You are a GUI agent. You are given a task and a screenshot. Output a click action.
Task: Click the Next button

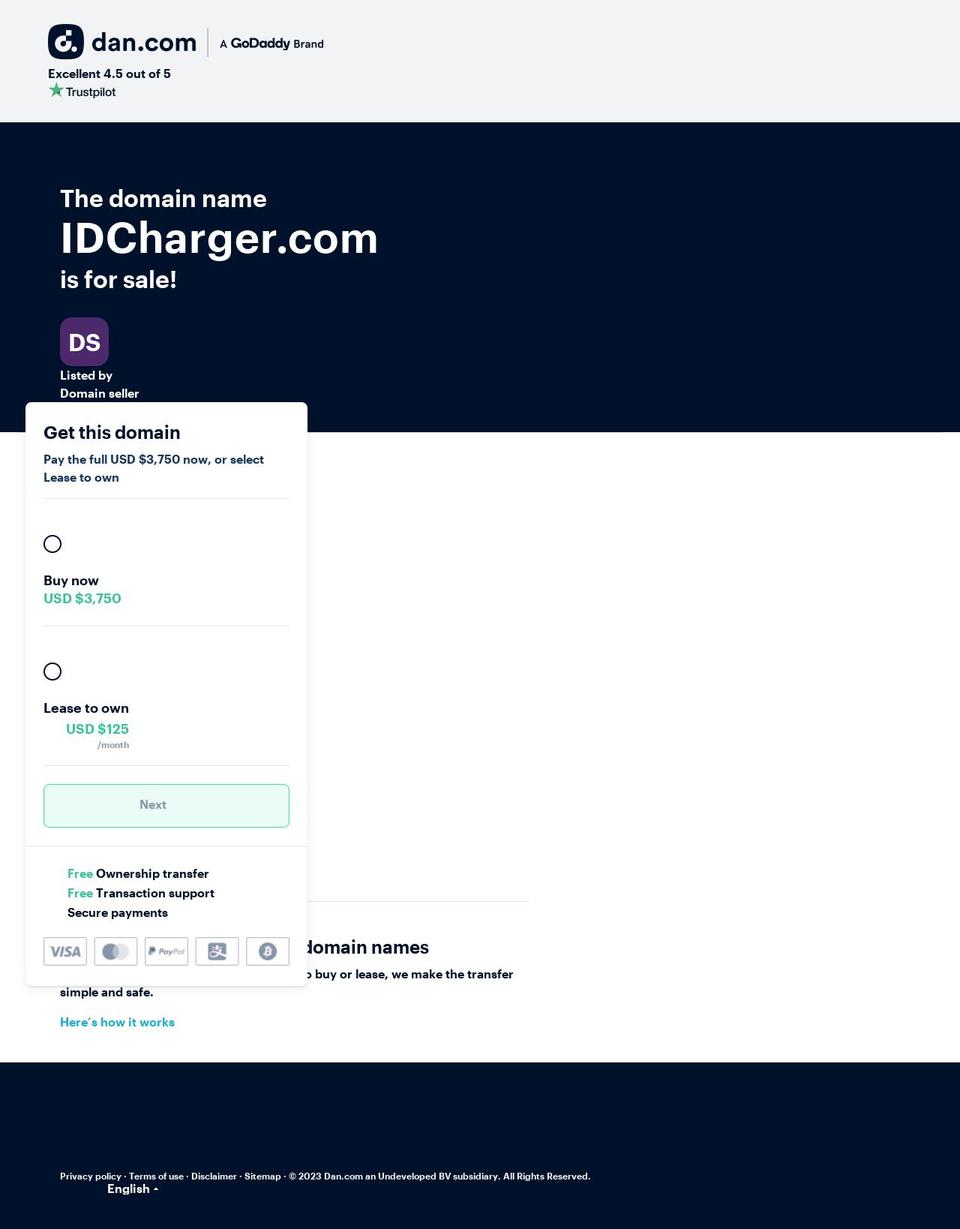(x=166, y=805)
